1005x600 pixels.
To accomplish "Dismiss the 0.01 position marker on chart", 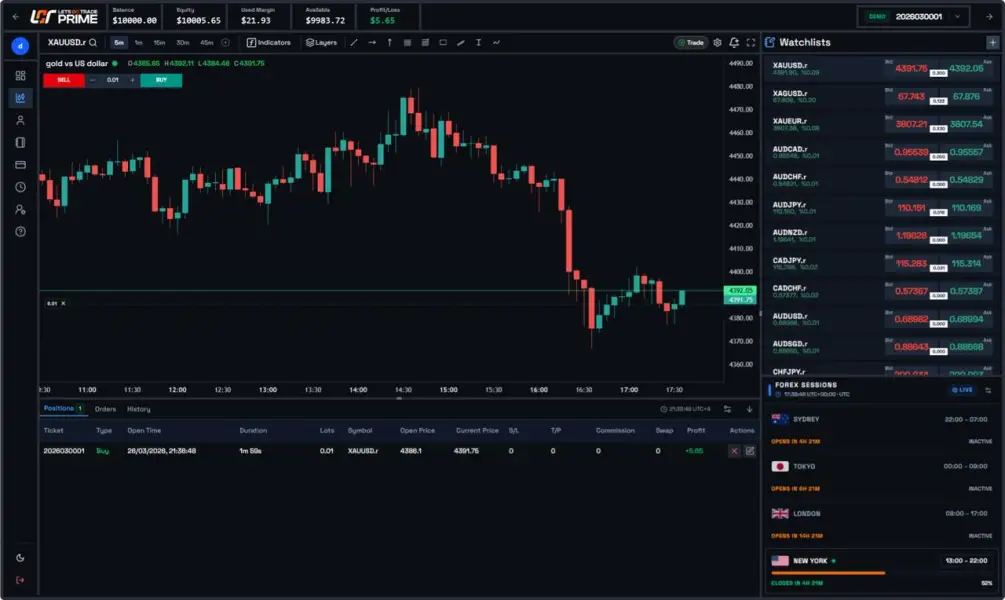I will tap(63, 303).
